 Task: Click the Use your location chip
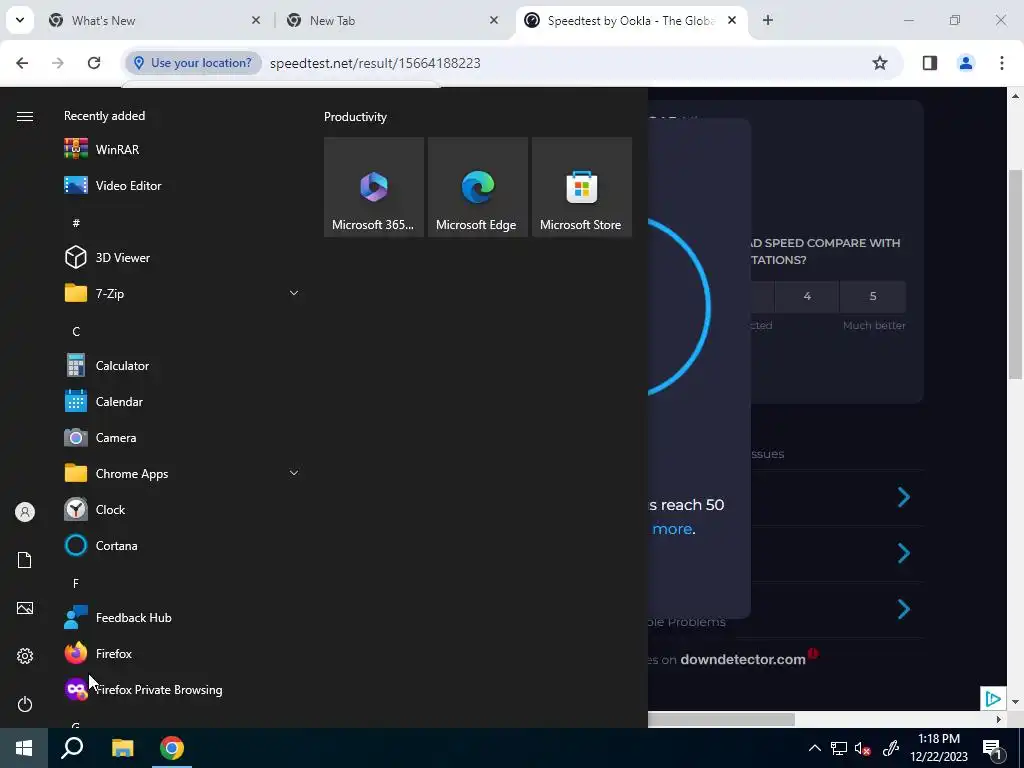click(193, 63)
